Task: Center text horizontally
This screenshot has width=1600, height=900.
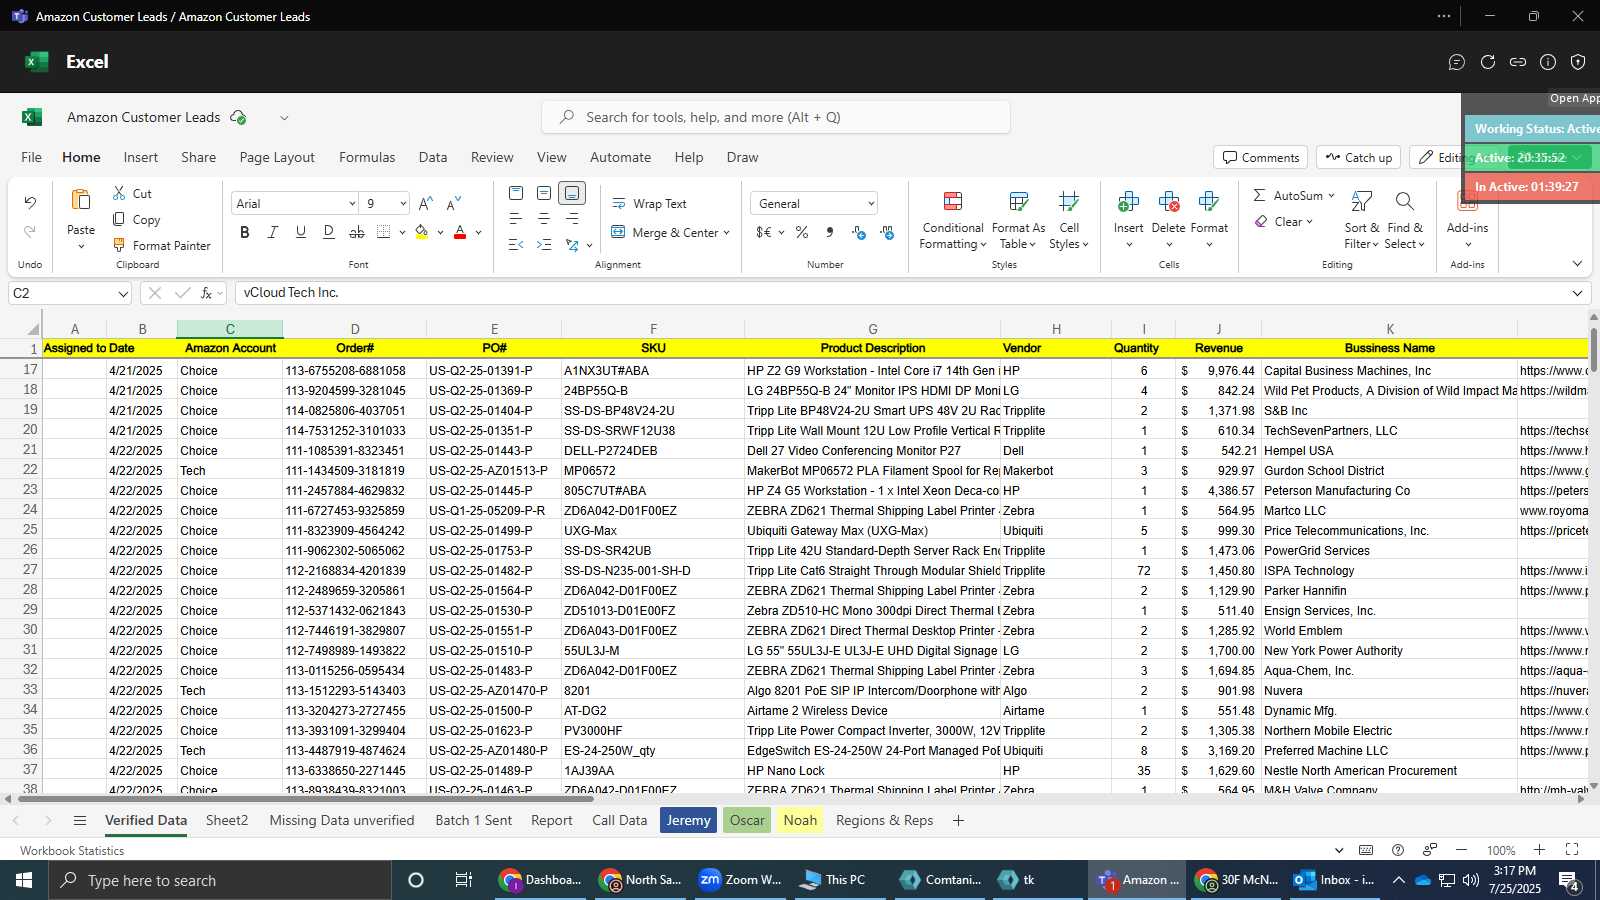Action: pyautogui.click(x=544, y=218)
